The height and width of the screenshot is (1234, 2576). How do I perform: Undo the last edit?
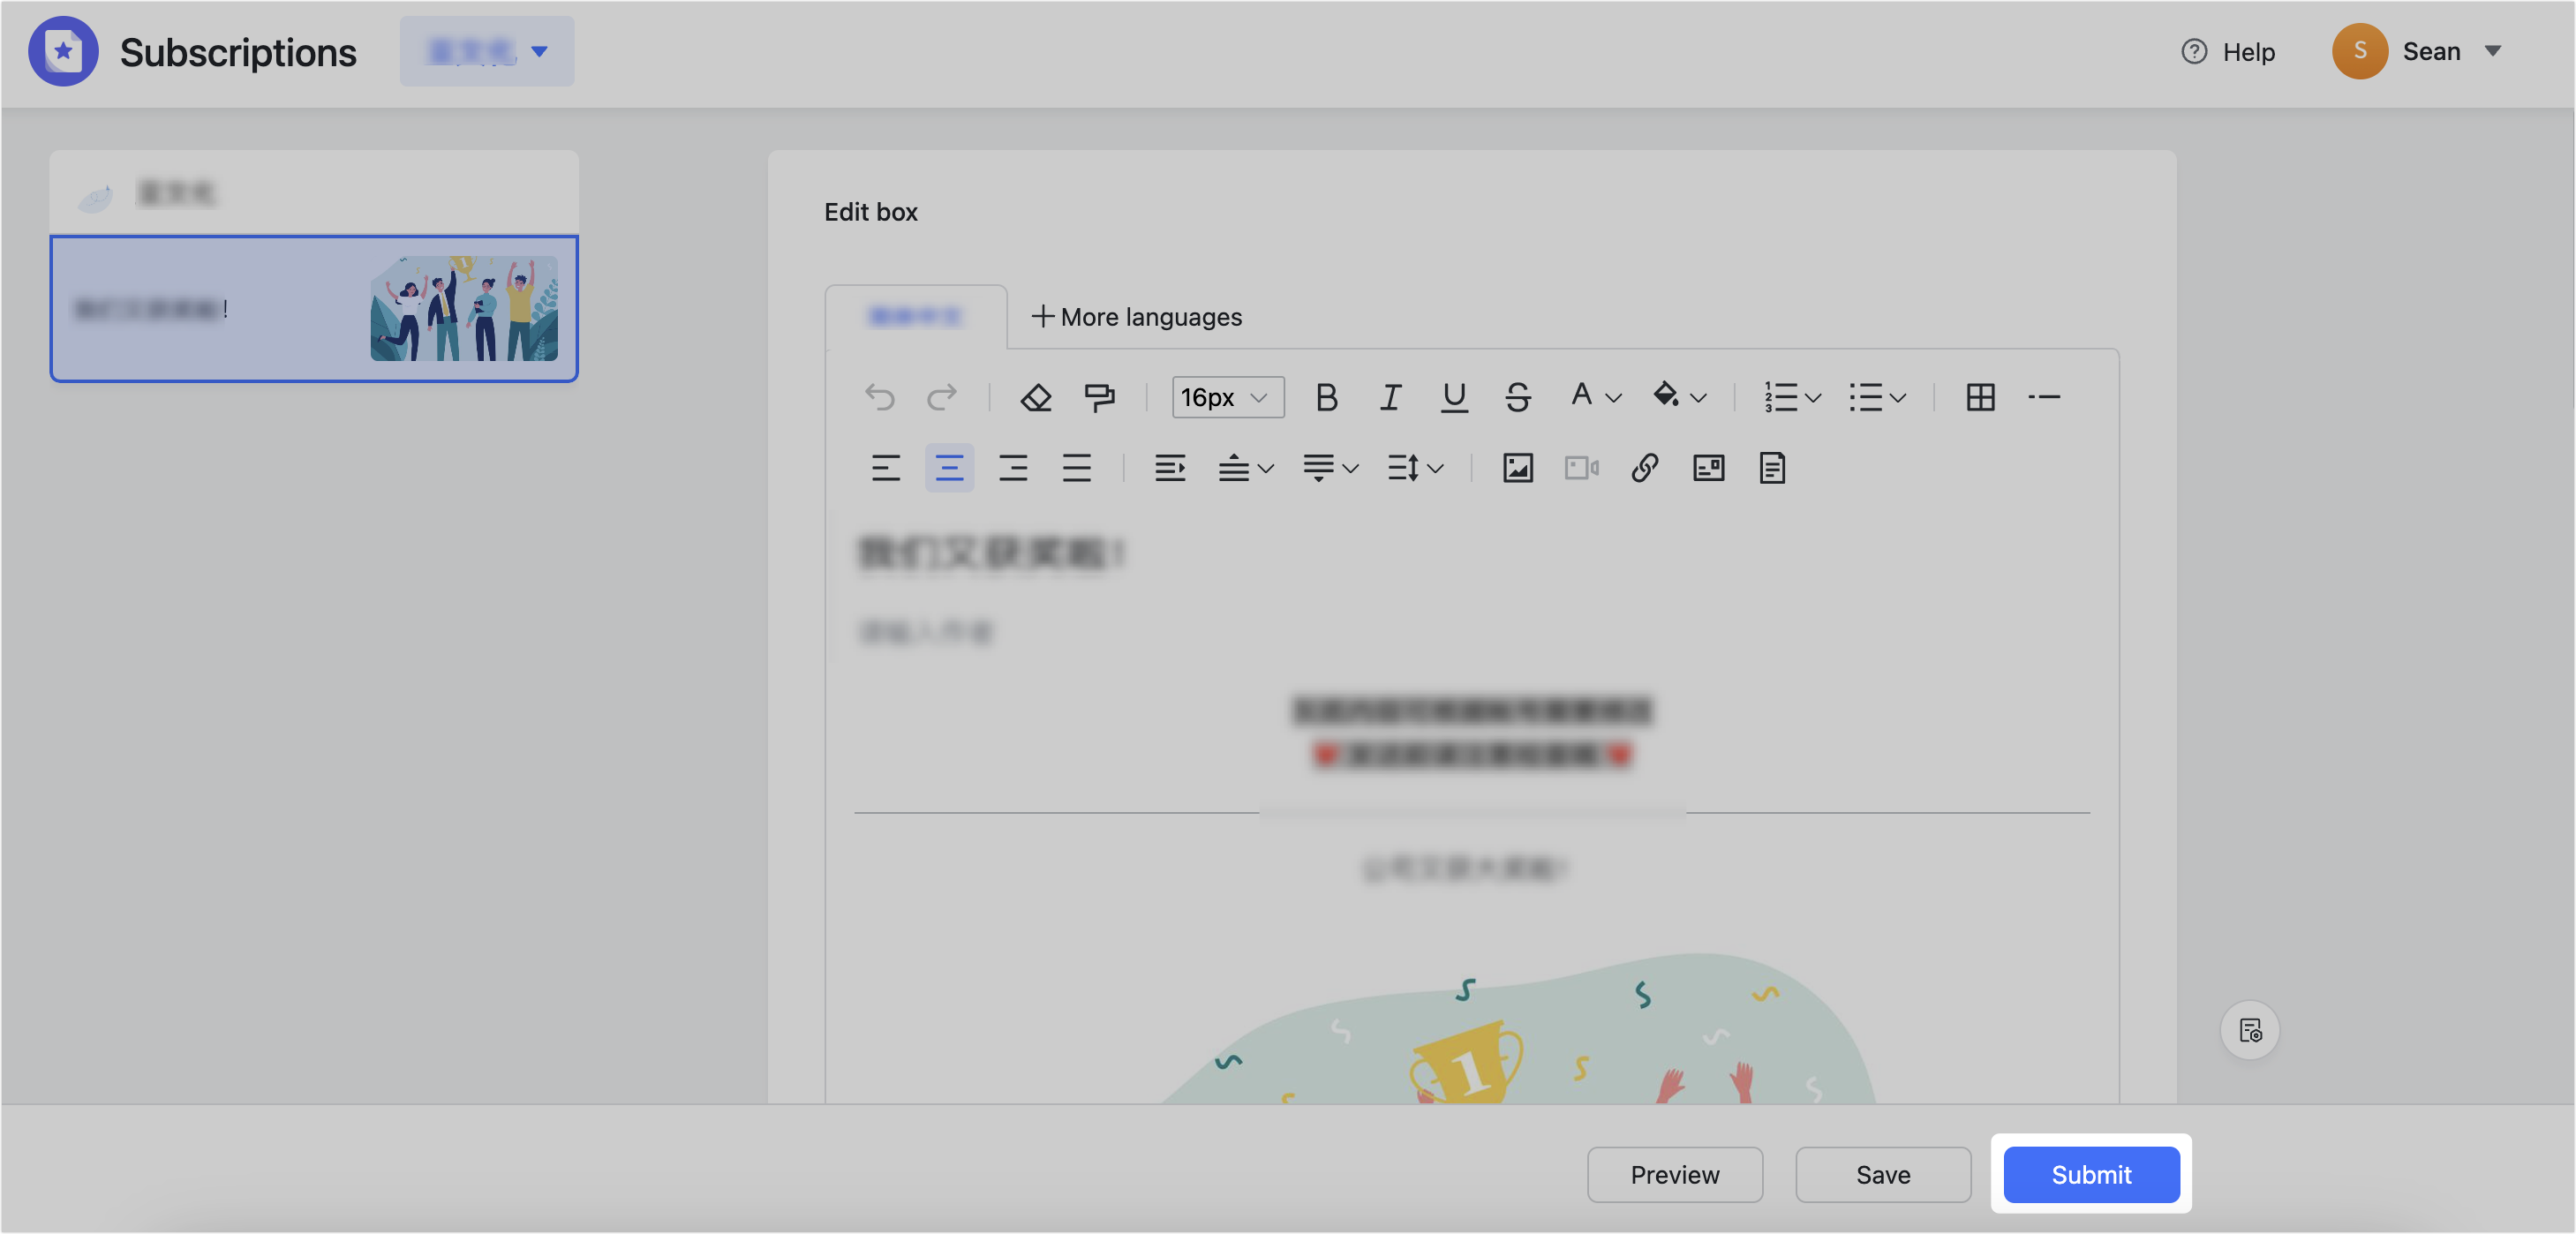point(880,397)
